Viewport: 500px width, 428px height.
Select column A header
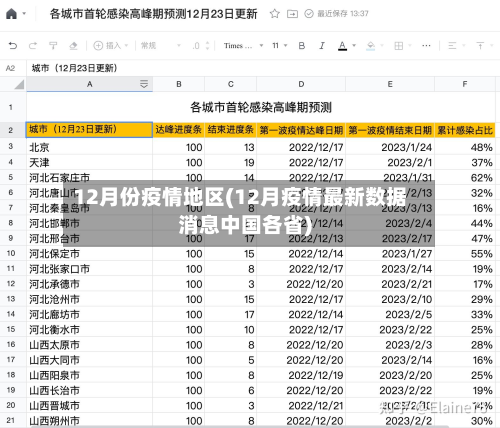click(89, 84)
